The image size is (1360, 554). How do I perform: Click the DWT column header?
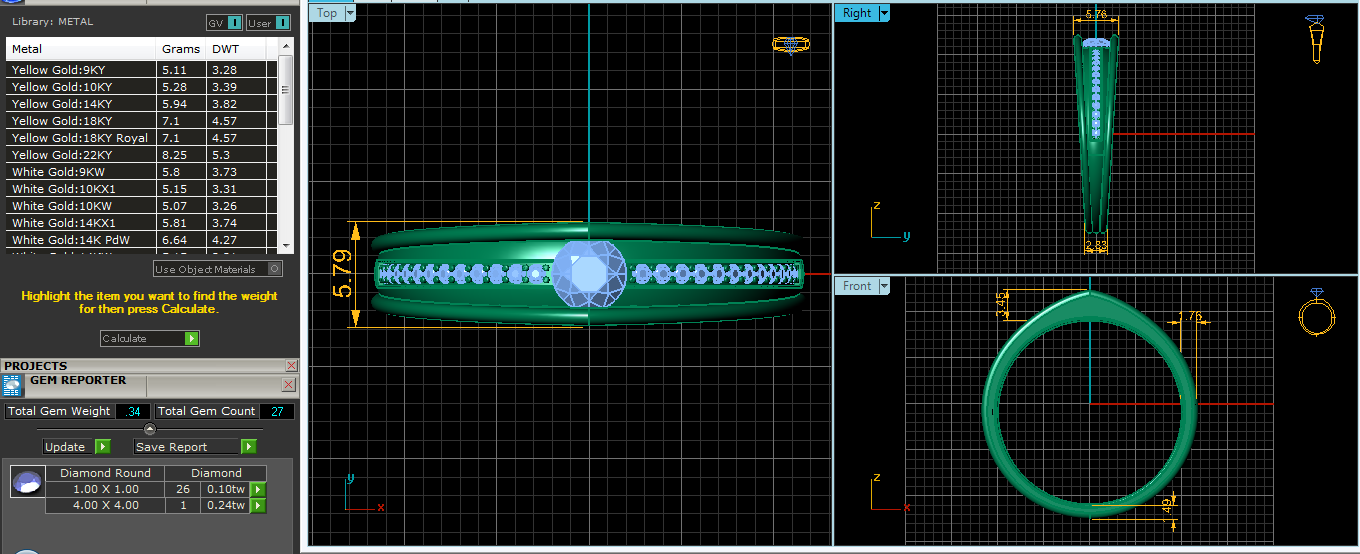(x=237, y=49)
